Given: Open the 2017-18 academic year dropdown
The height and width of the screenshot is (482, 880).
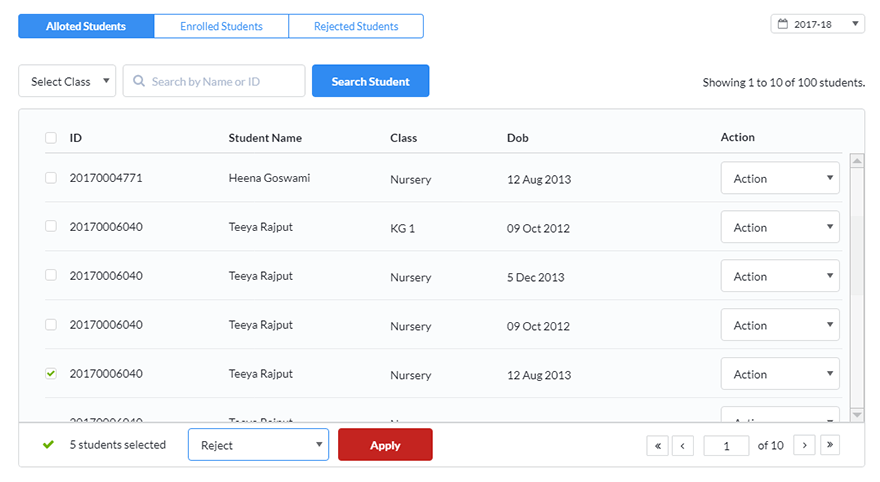Looking at the screenshot, I should (817, 24).
